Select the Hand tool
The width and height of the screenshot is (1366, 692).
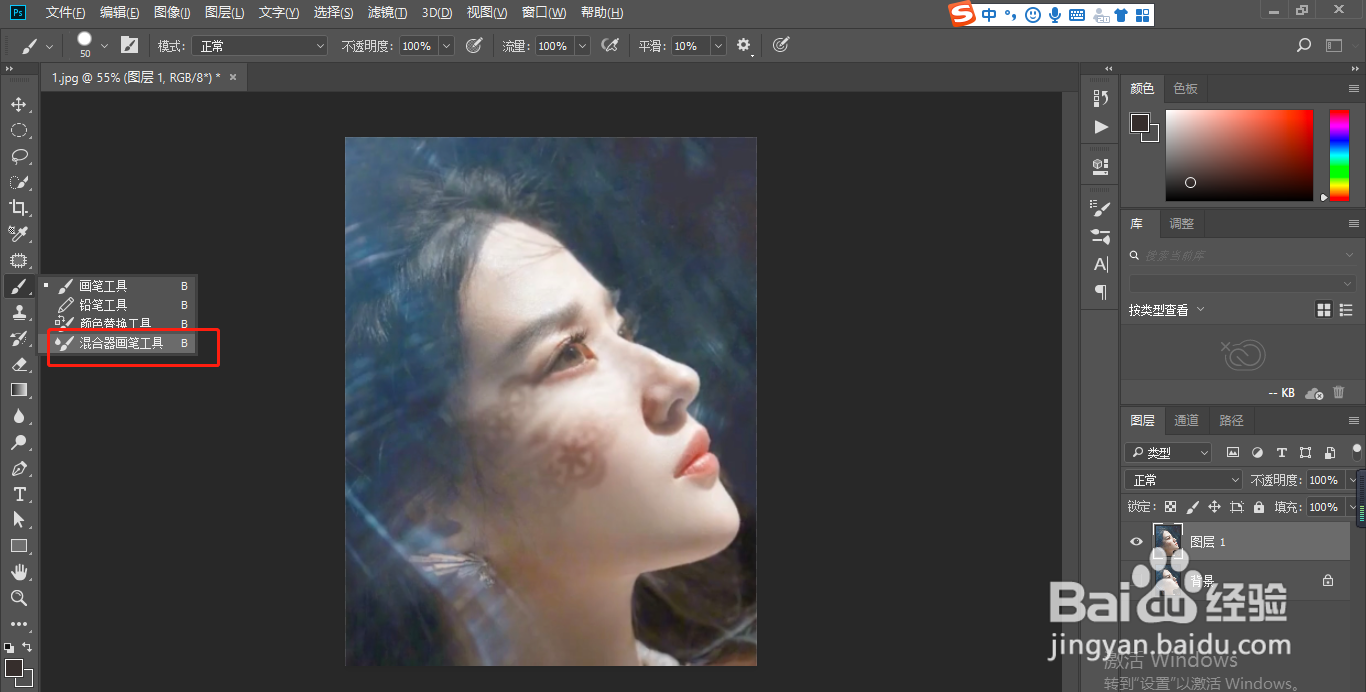click(x=18, y=572)
